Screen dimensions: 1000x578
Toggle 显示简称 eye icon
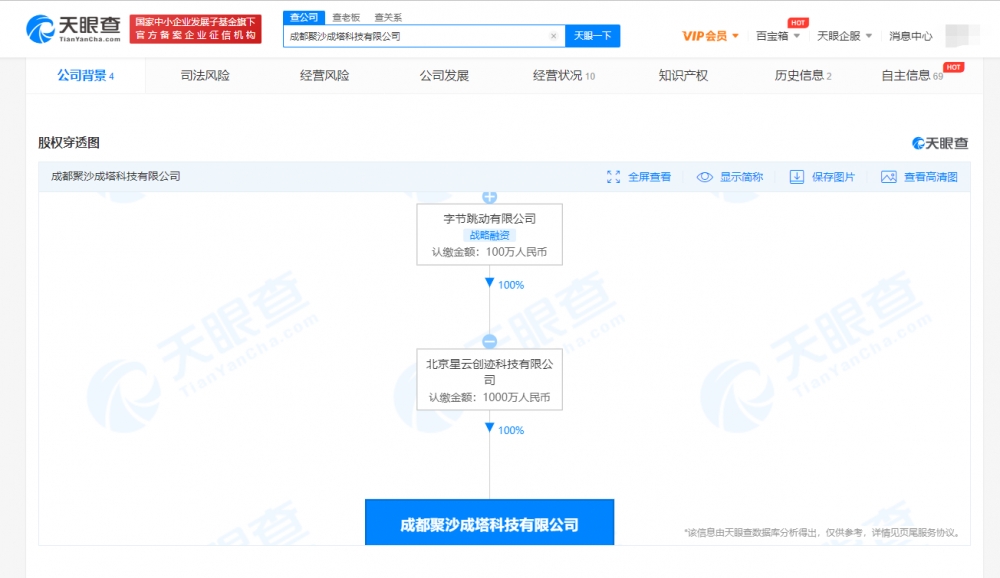(x=704, y=177)
